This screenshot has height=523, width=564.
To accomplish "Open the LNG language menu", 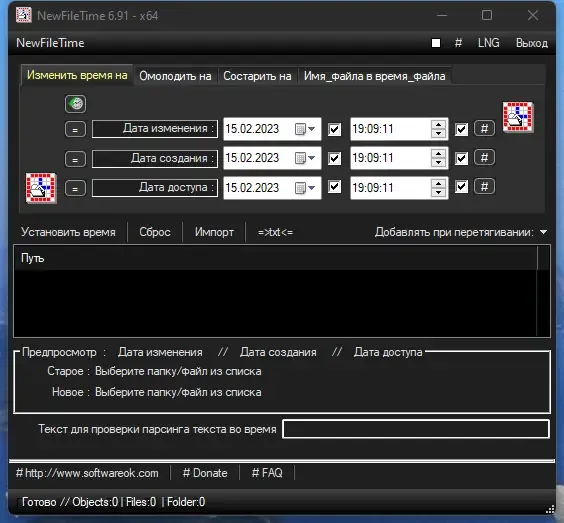I will coord(488,43).
